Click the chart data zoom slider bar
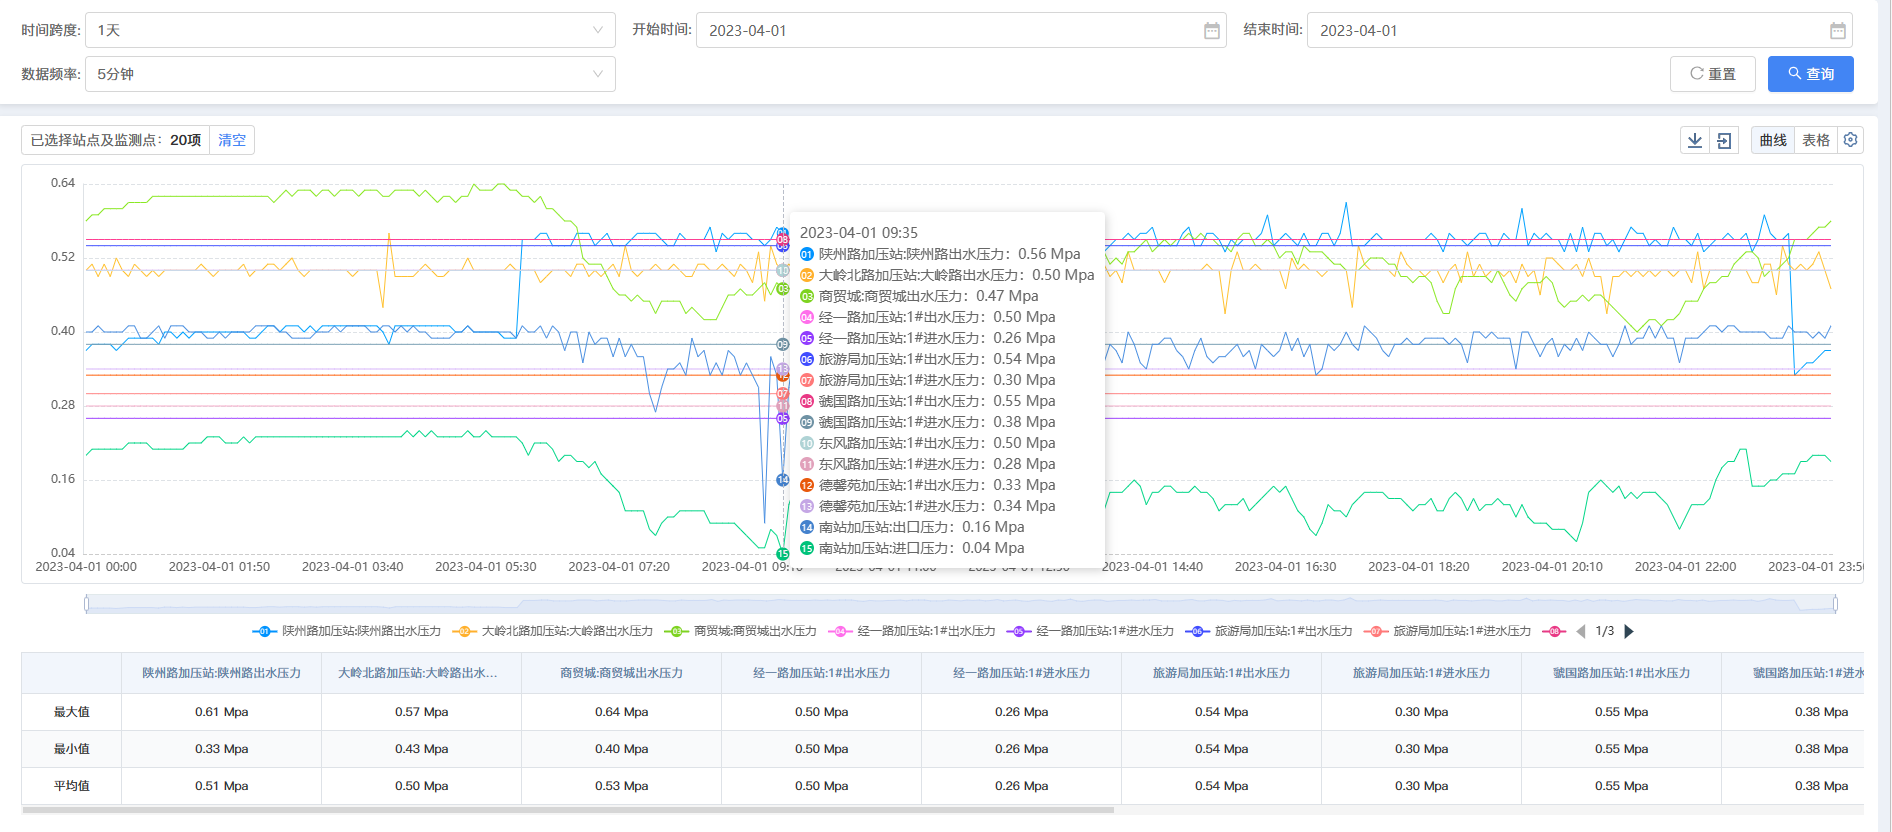 960,603
